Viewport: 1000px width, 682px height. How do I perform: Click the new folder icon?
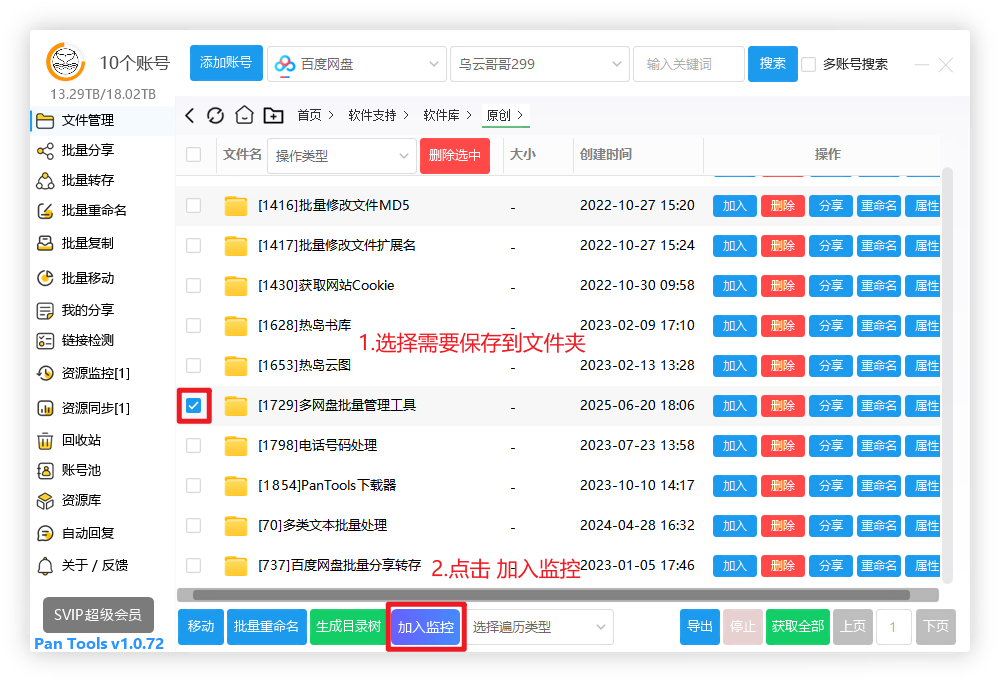click(273, 116)
